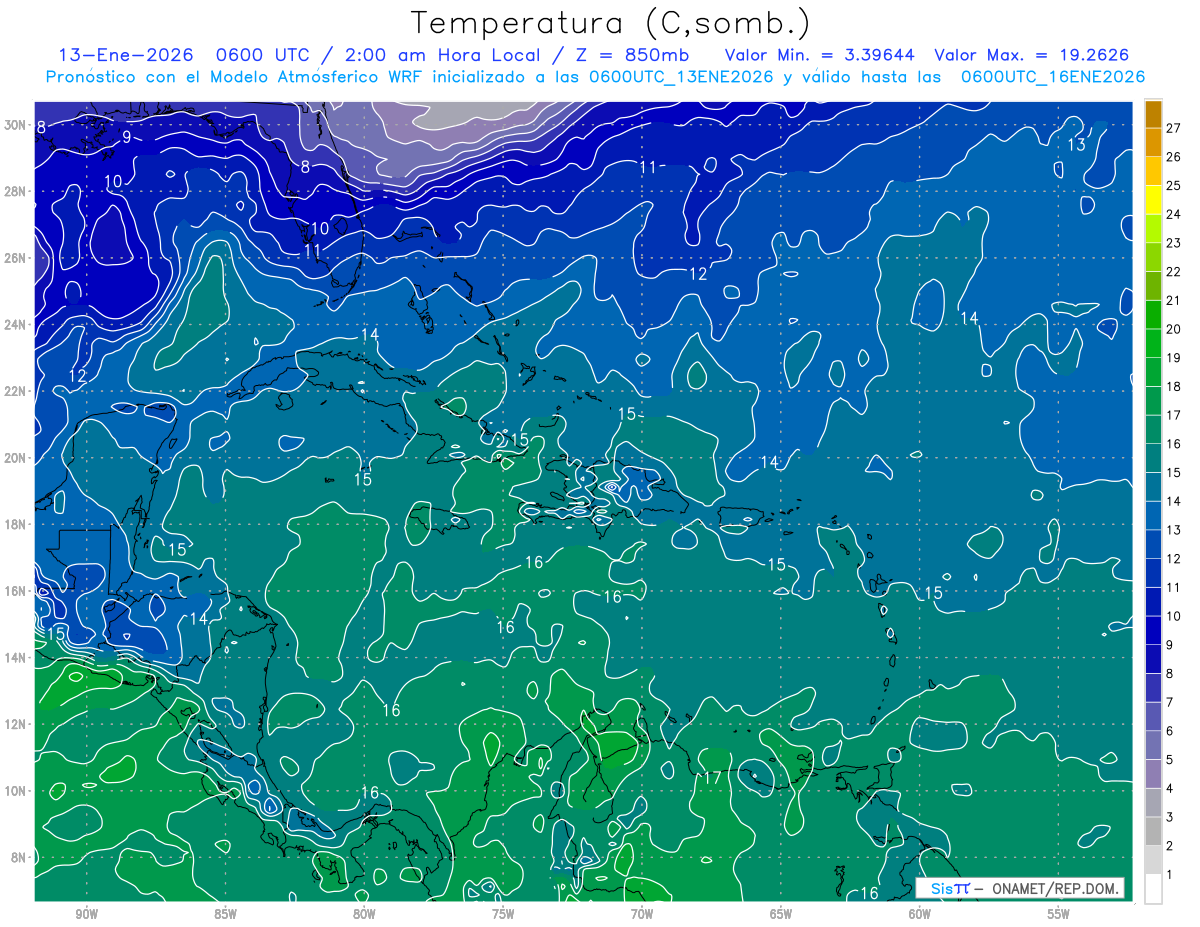Click the 'Valor Min. = 3.39644' text
1200x927 pixels.
820,55
